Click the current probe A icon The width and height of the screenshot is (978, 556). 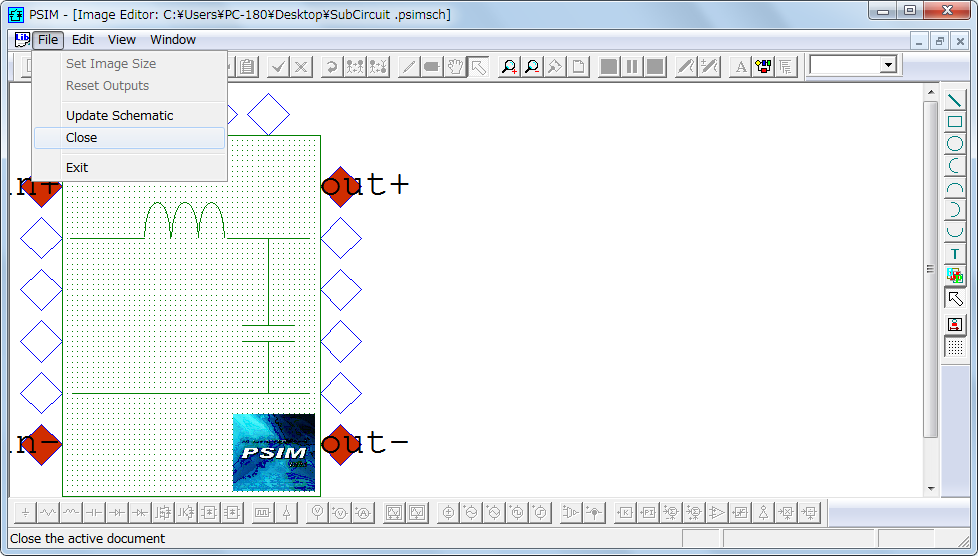(363, 512)
